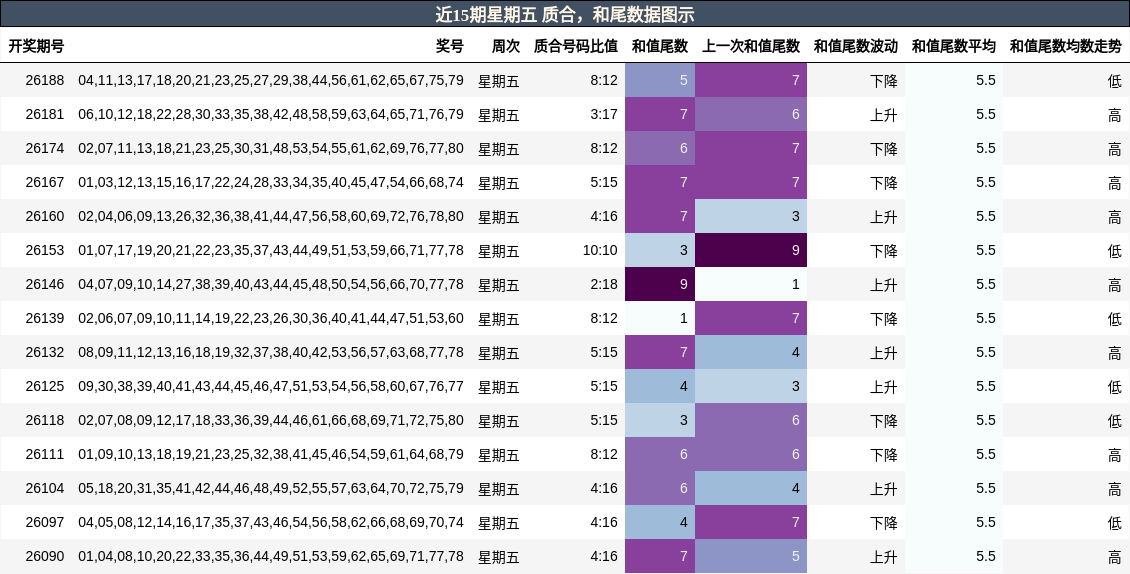Click the 上一次和值尾数 cell 1 in row 26146
The height and width of the screenshot is (574, 1130).
point(751,284)
